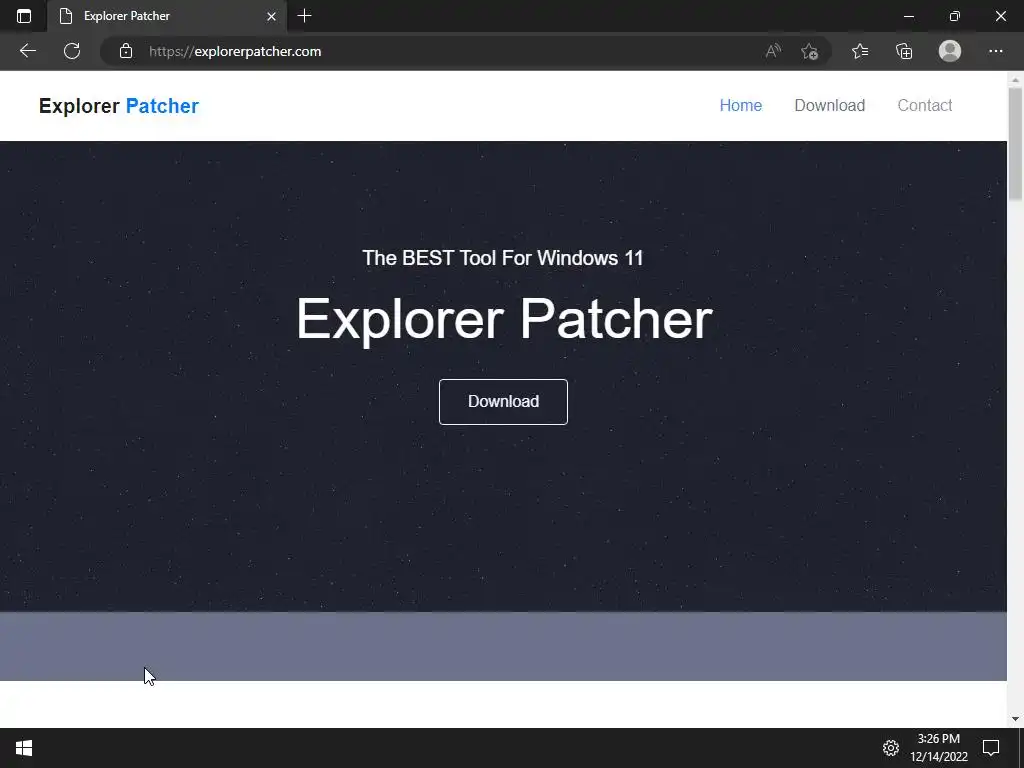This screenshot has height=768, width=1024.
Task: Refresh the page with the reload icon
Action: [x=72, y=51]
